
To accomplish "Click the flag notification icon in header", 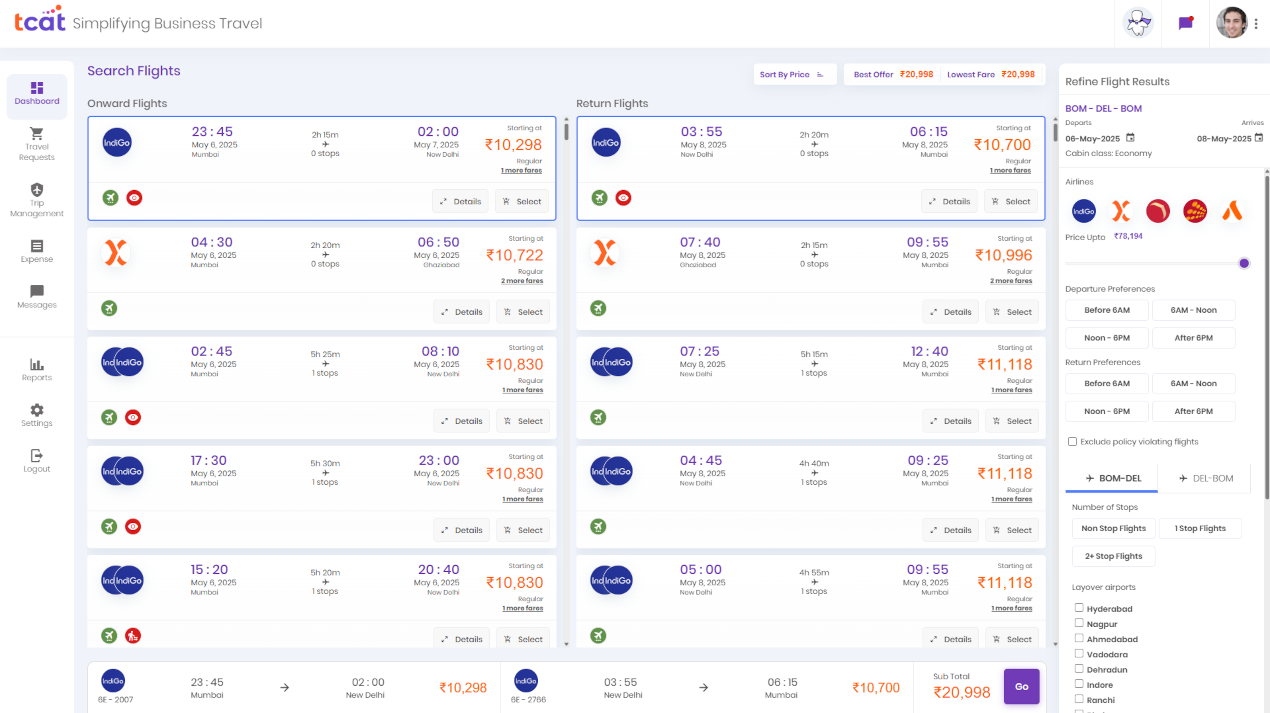I will click(1186, 22).
